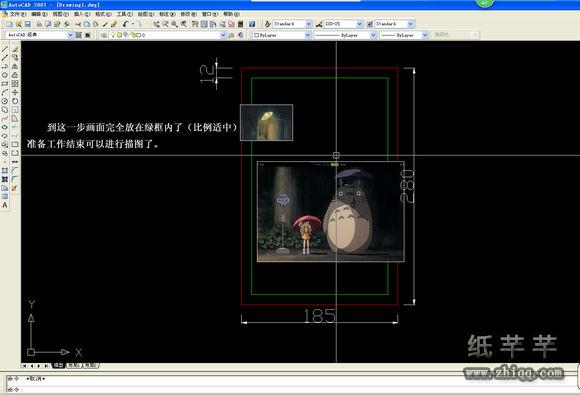Click the Undo arrow in the toolbar

click(x=126, y=24)
